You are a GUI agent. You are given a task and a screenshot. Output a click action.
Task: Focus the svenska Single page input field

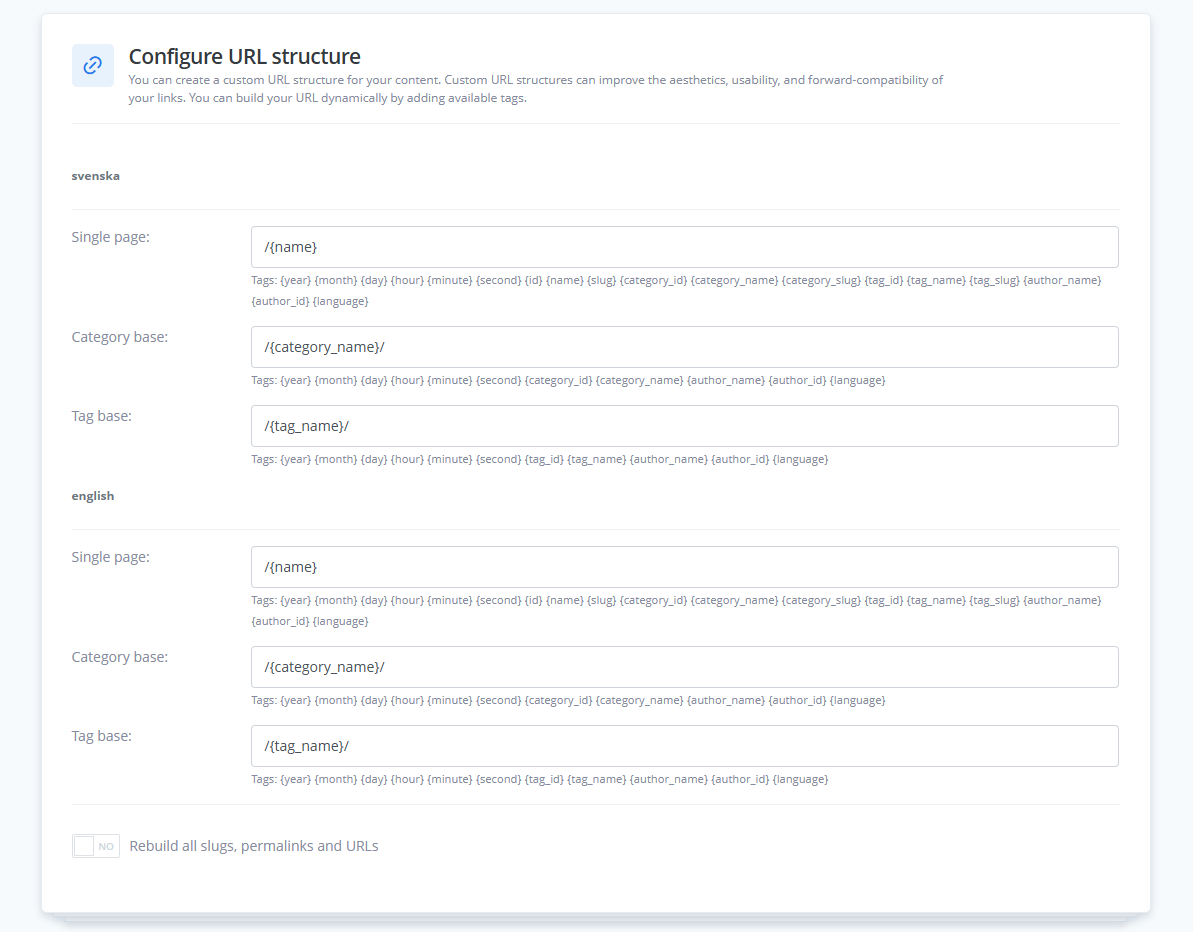685,247
